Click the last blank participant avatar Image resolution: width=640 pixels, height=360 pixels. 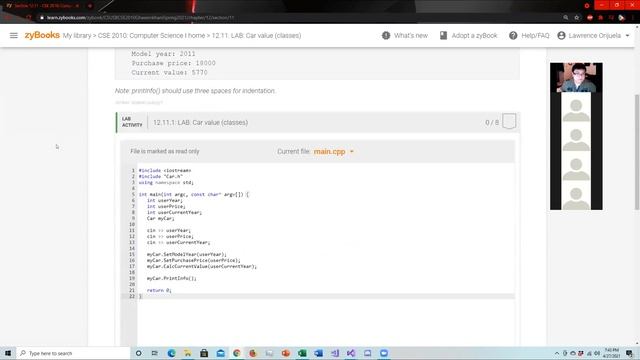[x=576, y=198]
